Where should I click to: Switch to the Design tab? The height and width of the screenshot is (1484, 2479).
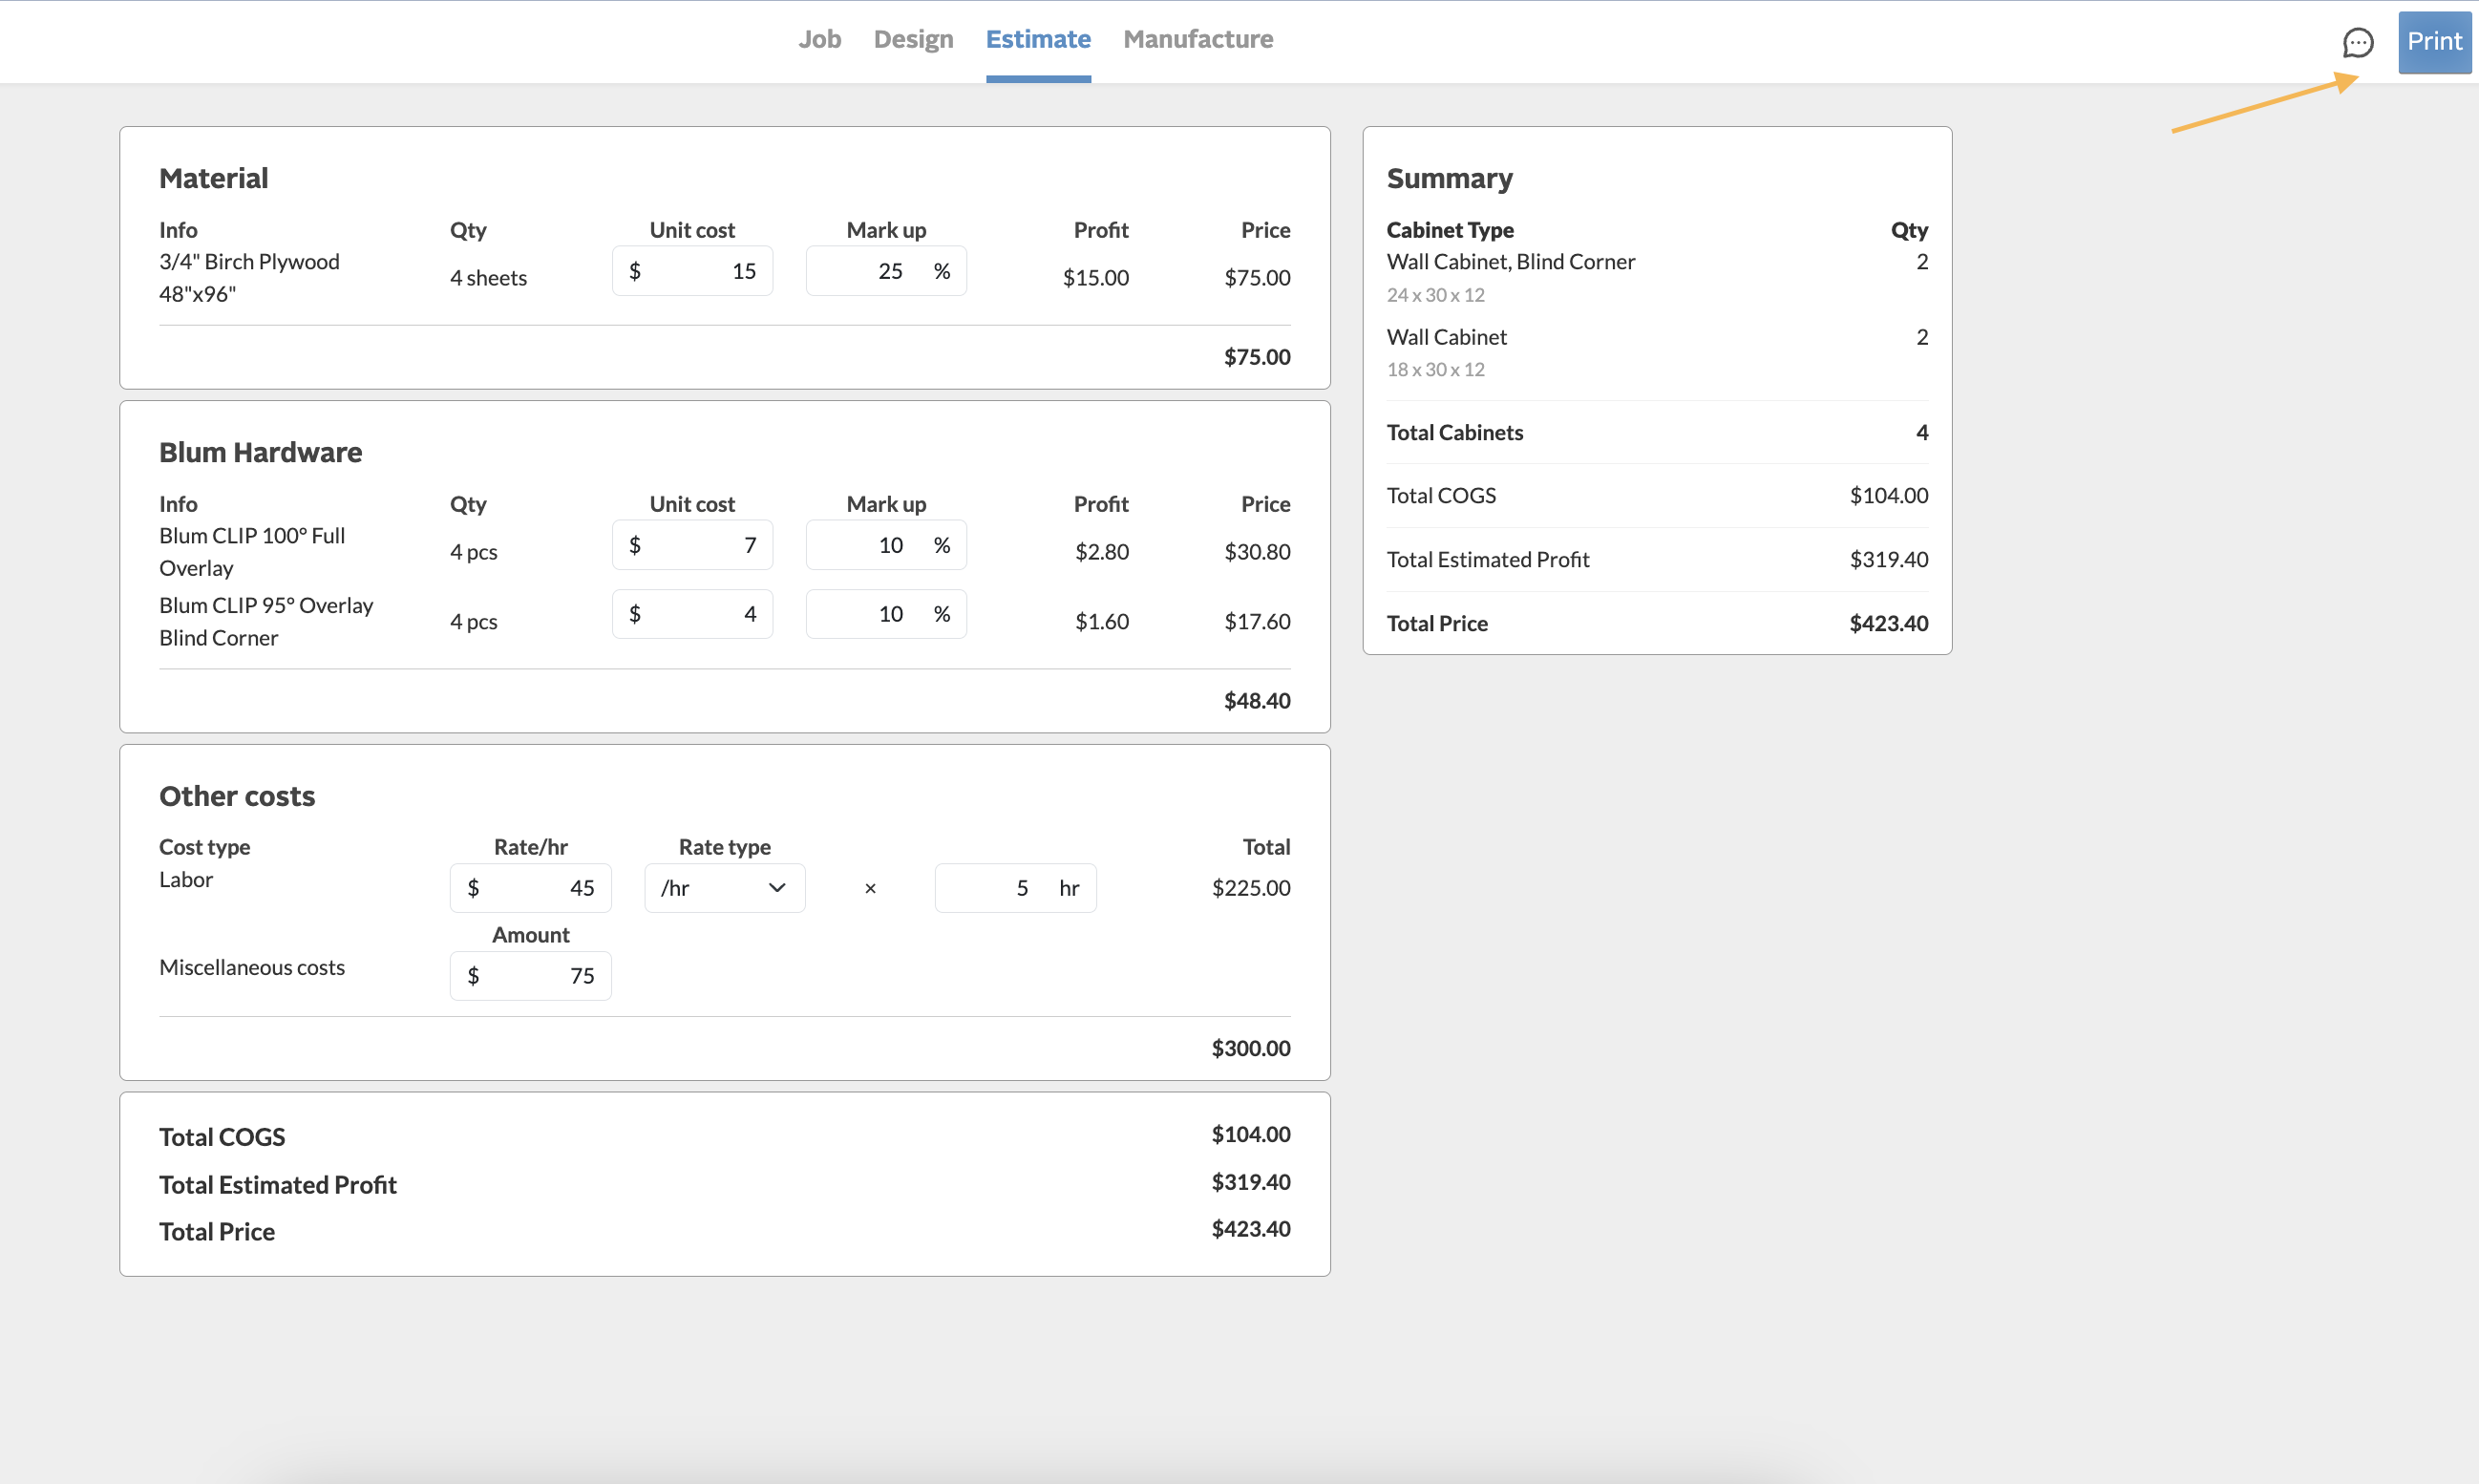click(x=913, y=39)
